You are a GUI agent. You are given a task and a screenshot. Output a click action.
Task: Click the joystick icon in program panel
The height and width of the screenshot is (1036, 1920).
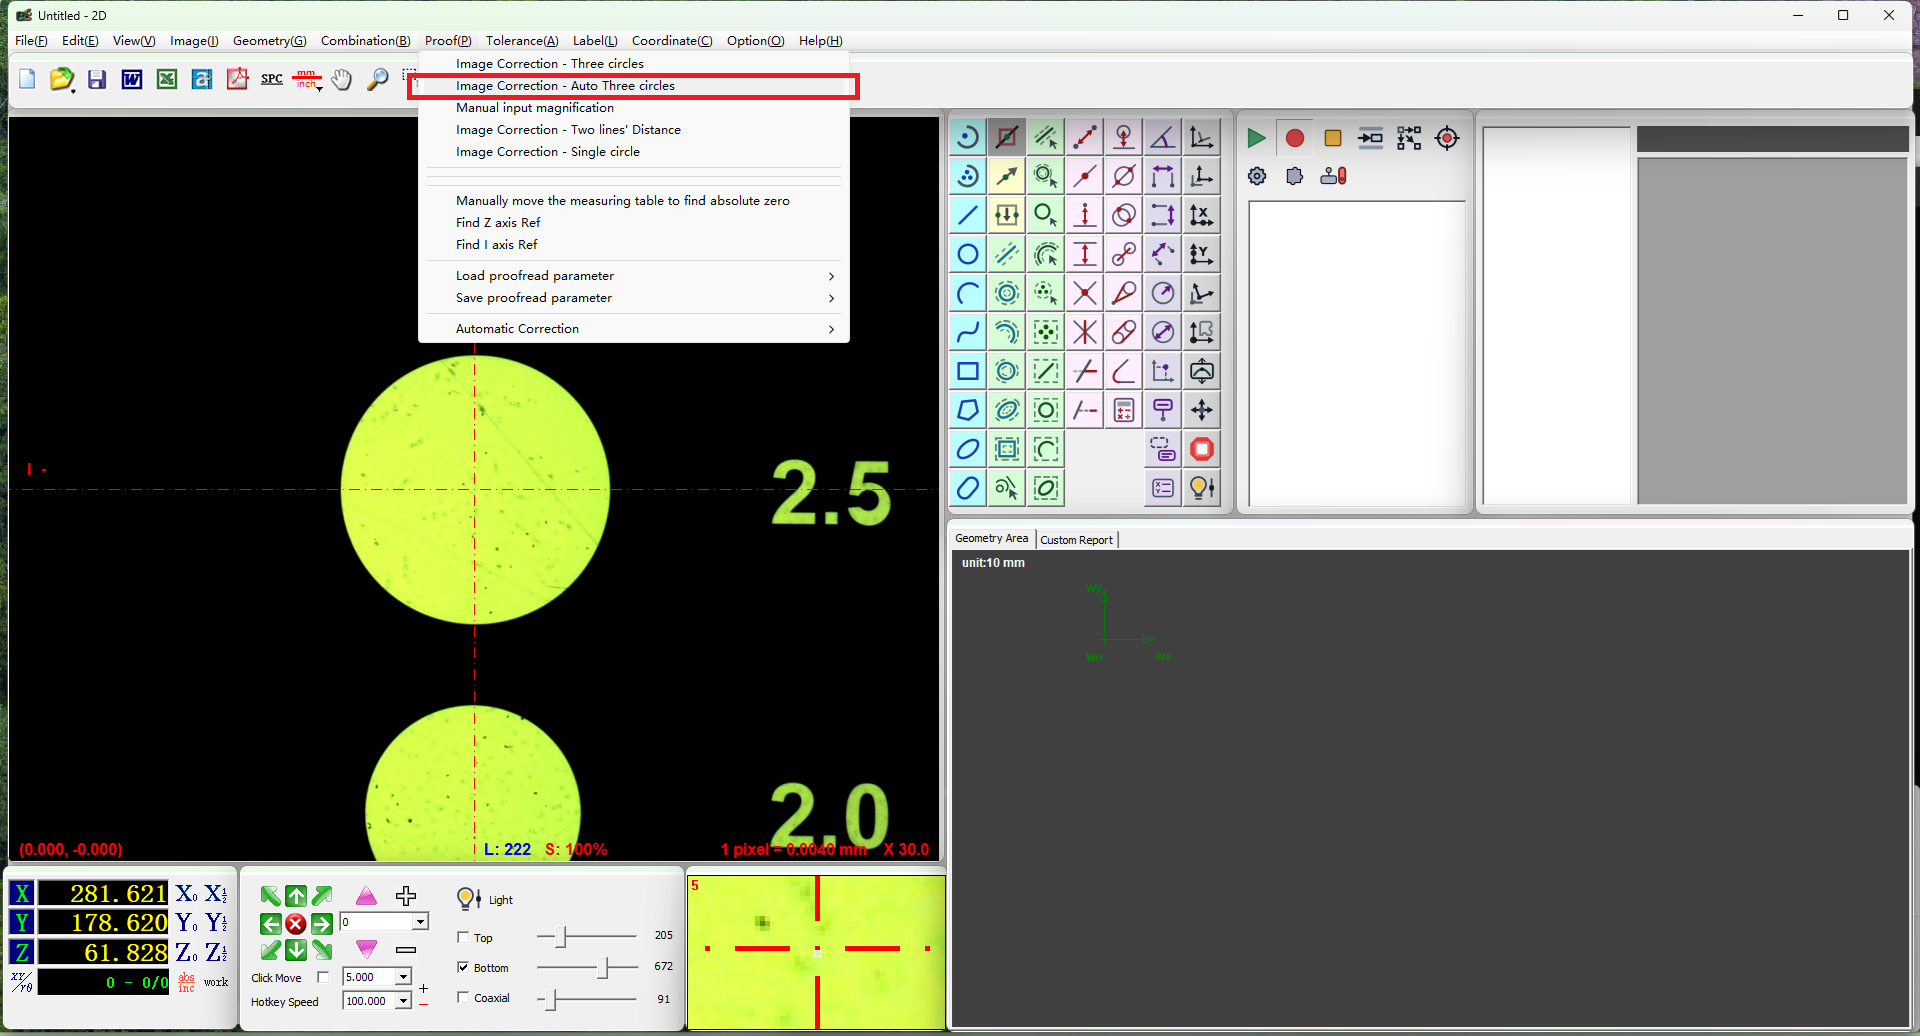(x=1333, y=176)
